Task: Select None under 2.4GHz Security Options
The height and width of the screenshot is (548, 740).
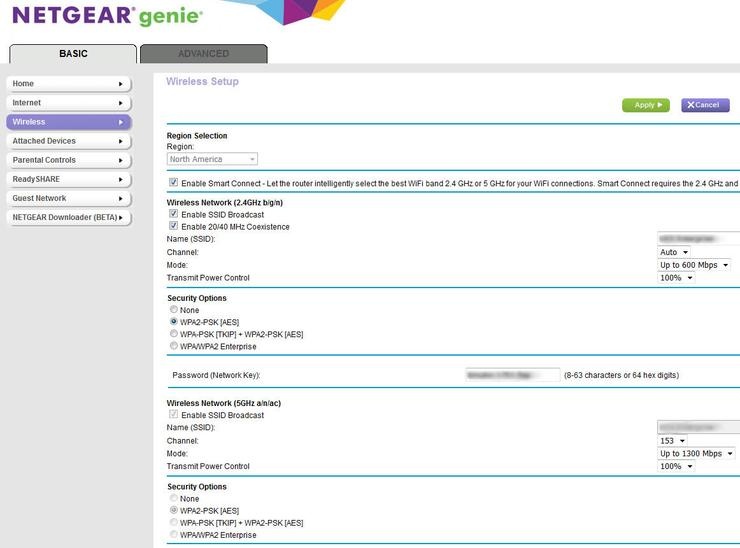Action: pyautogui.click(x=174, y=310)
